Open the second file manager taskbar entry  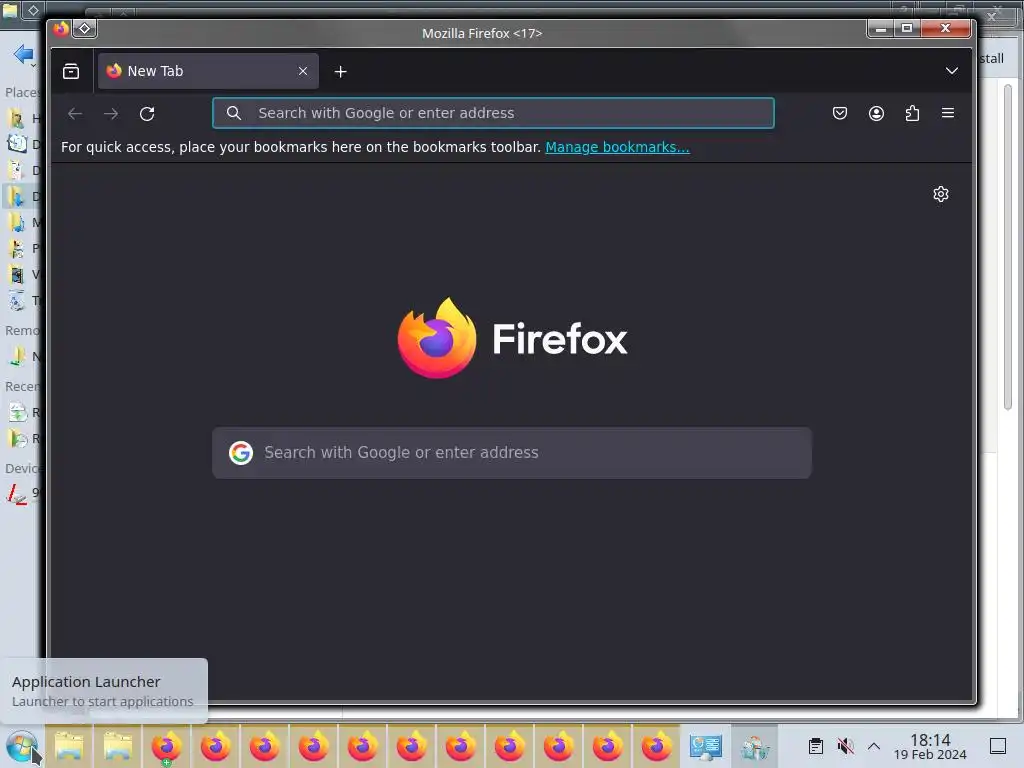coord(118,746)
